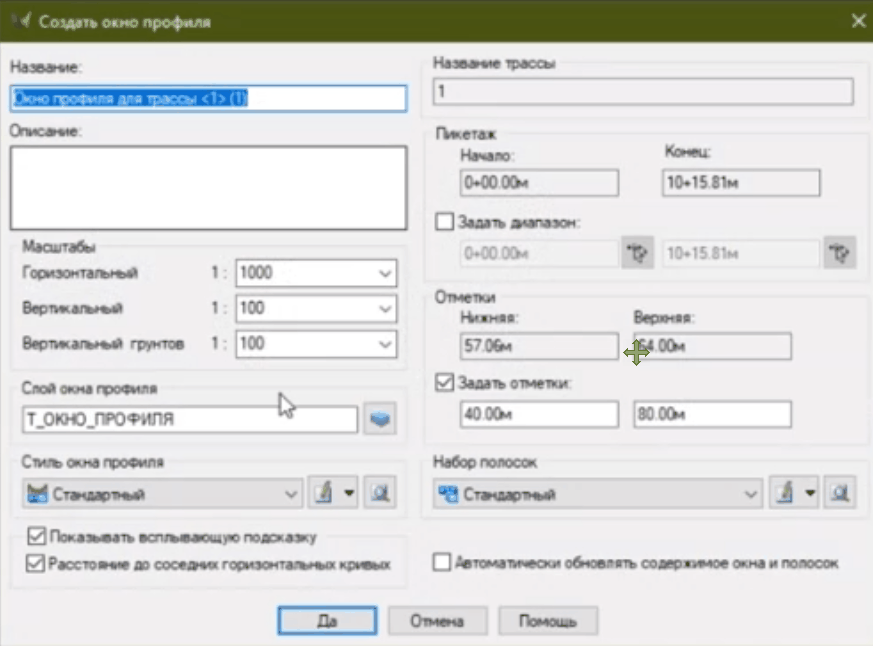Pick end station from drawing icon
The height and width of the screenshot is (646, 873).
pos(839,254)
